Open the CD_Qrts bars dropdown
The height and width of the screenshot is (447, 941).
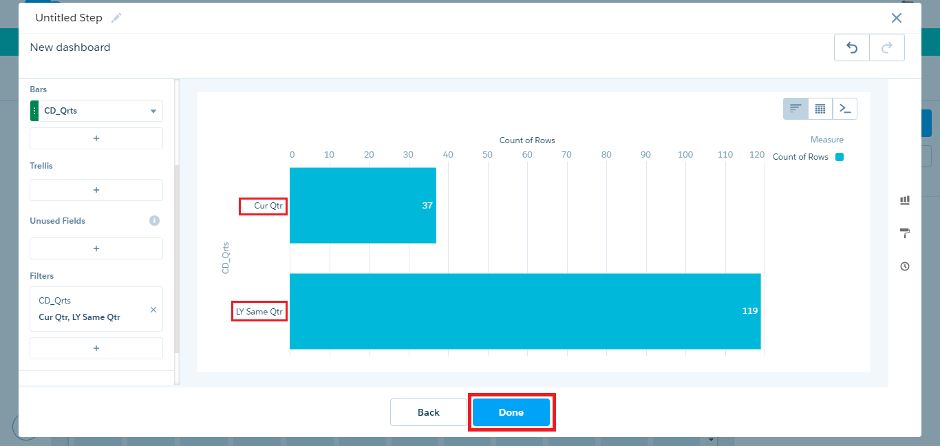coord(153,111)
